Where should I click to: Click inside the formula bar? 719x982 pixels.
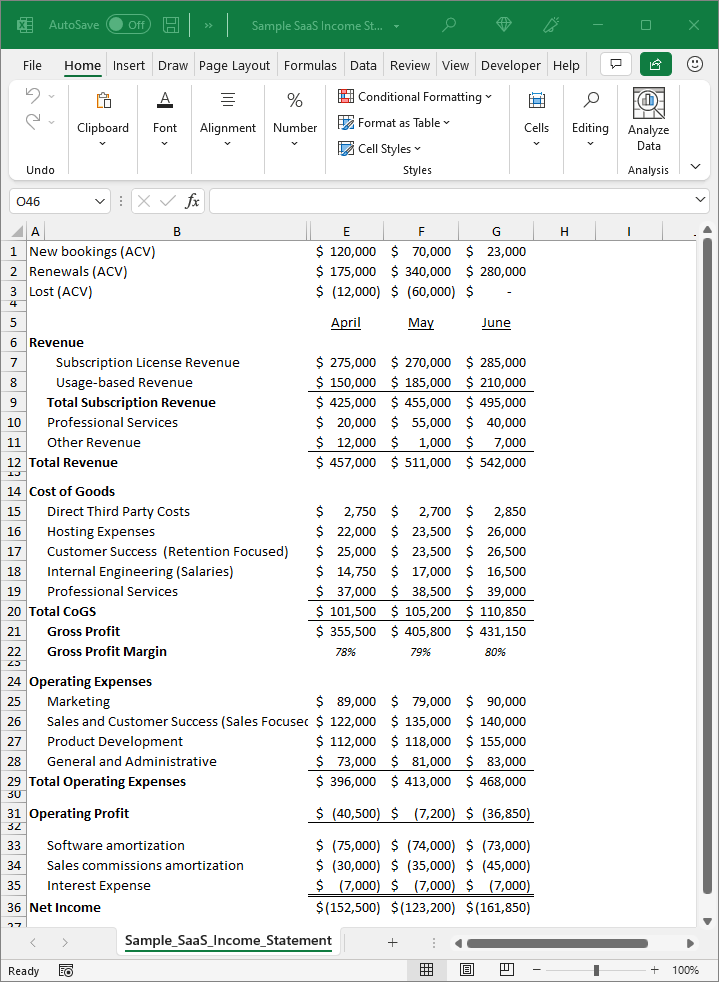[451, 201]
